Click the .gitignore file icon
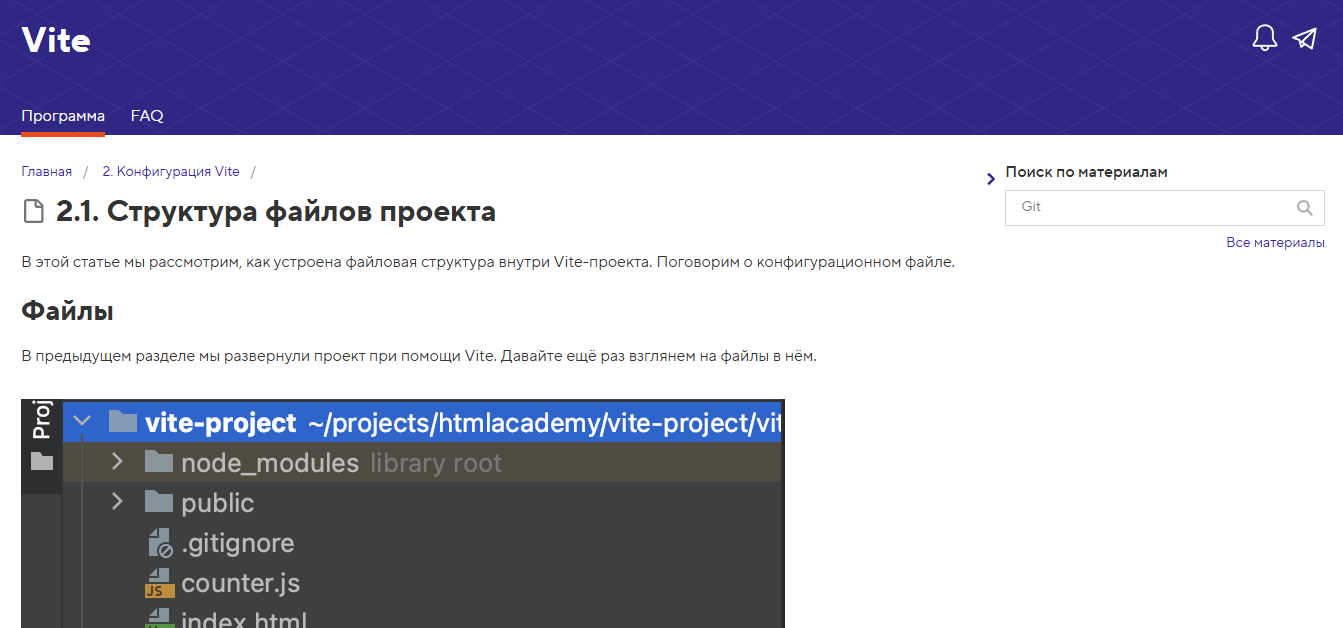Screen dimensions: 1343x628 coord(160,543)
